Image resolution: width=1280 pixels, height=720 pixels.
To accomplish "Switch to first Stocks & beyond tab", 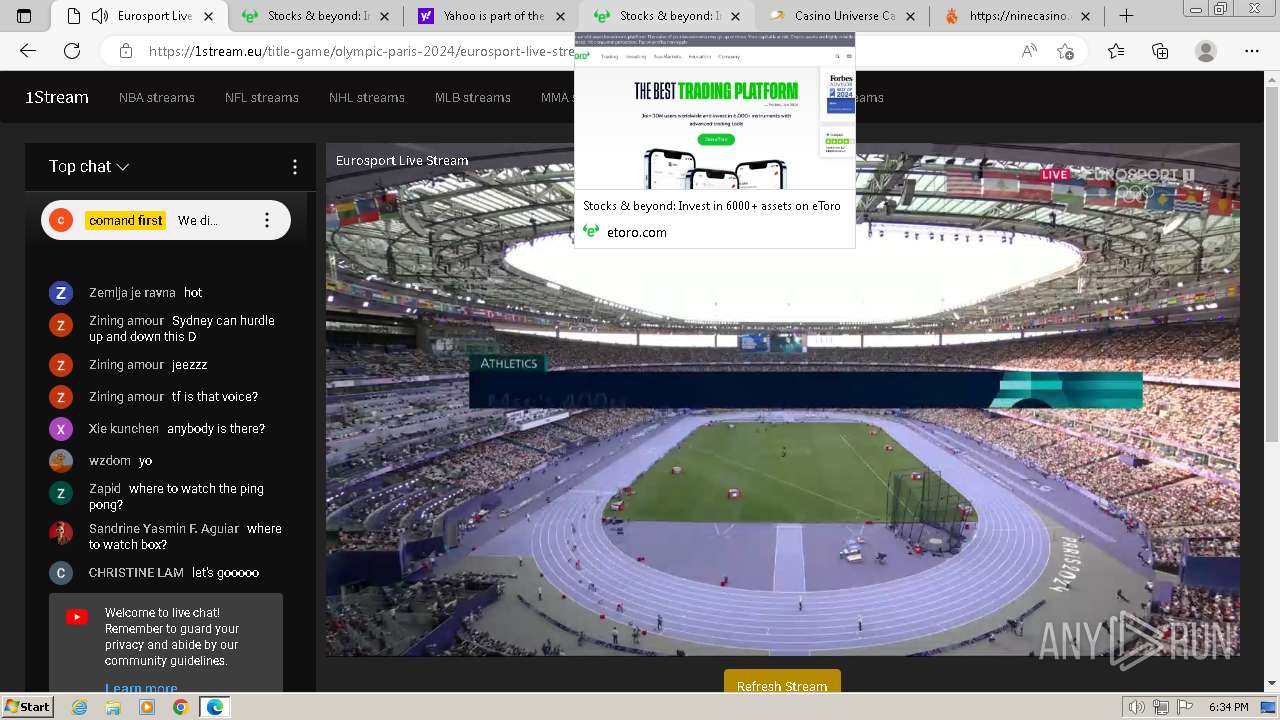I will (x=317, y=16).
